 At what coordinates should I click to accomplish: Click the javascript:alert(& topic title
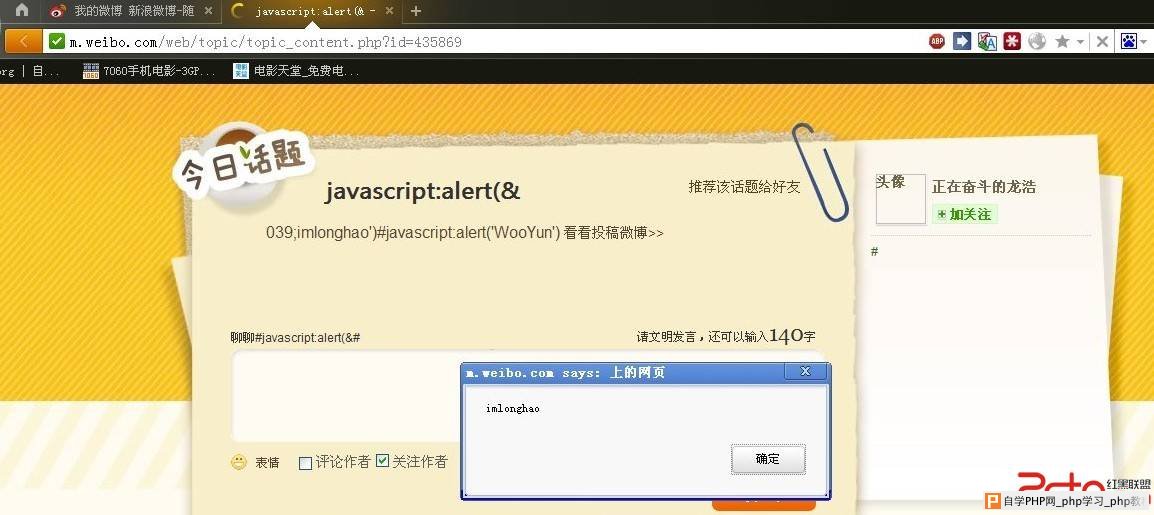422,191
